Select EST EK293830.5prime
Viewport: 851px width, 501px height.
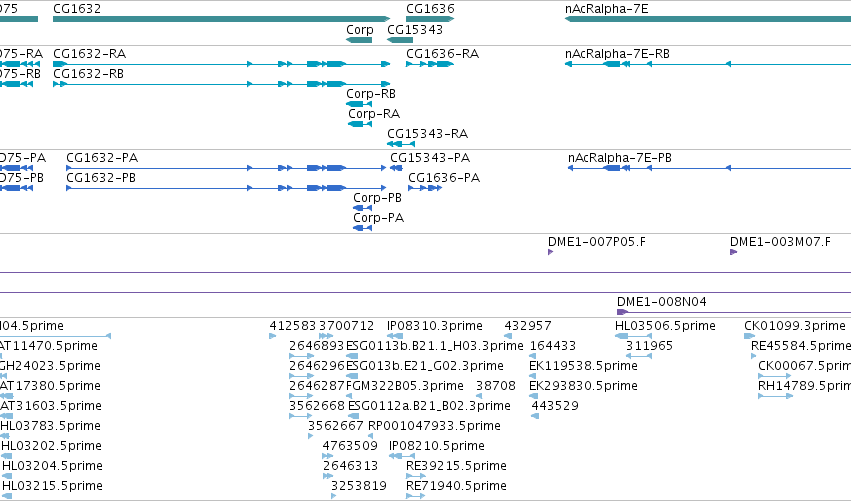point(583,386)
